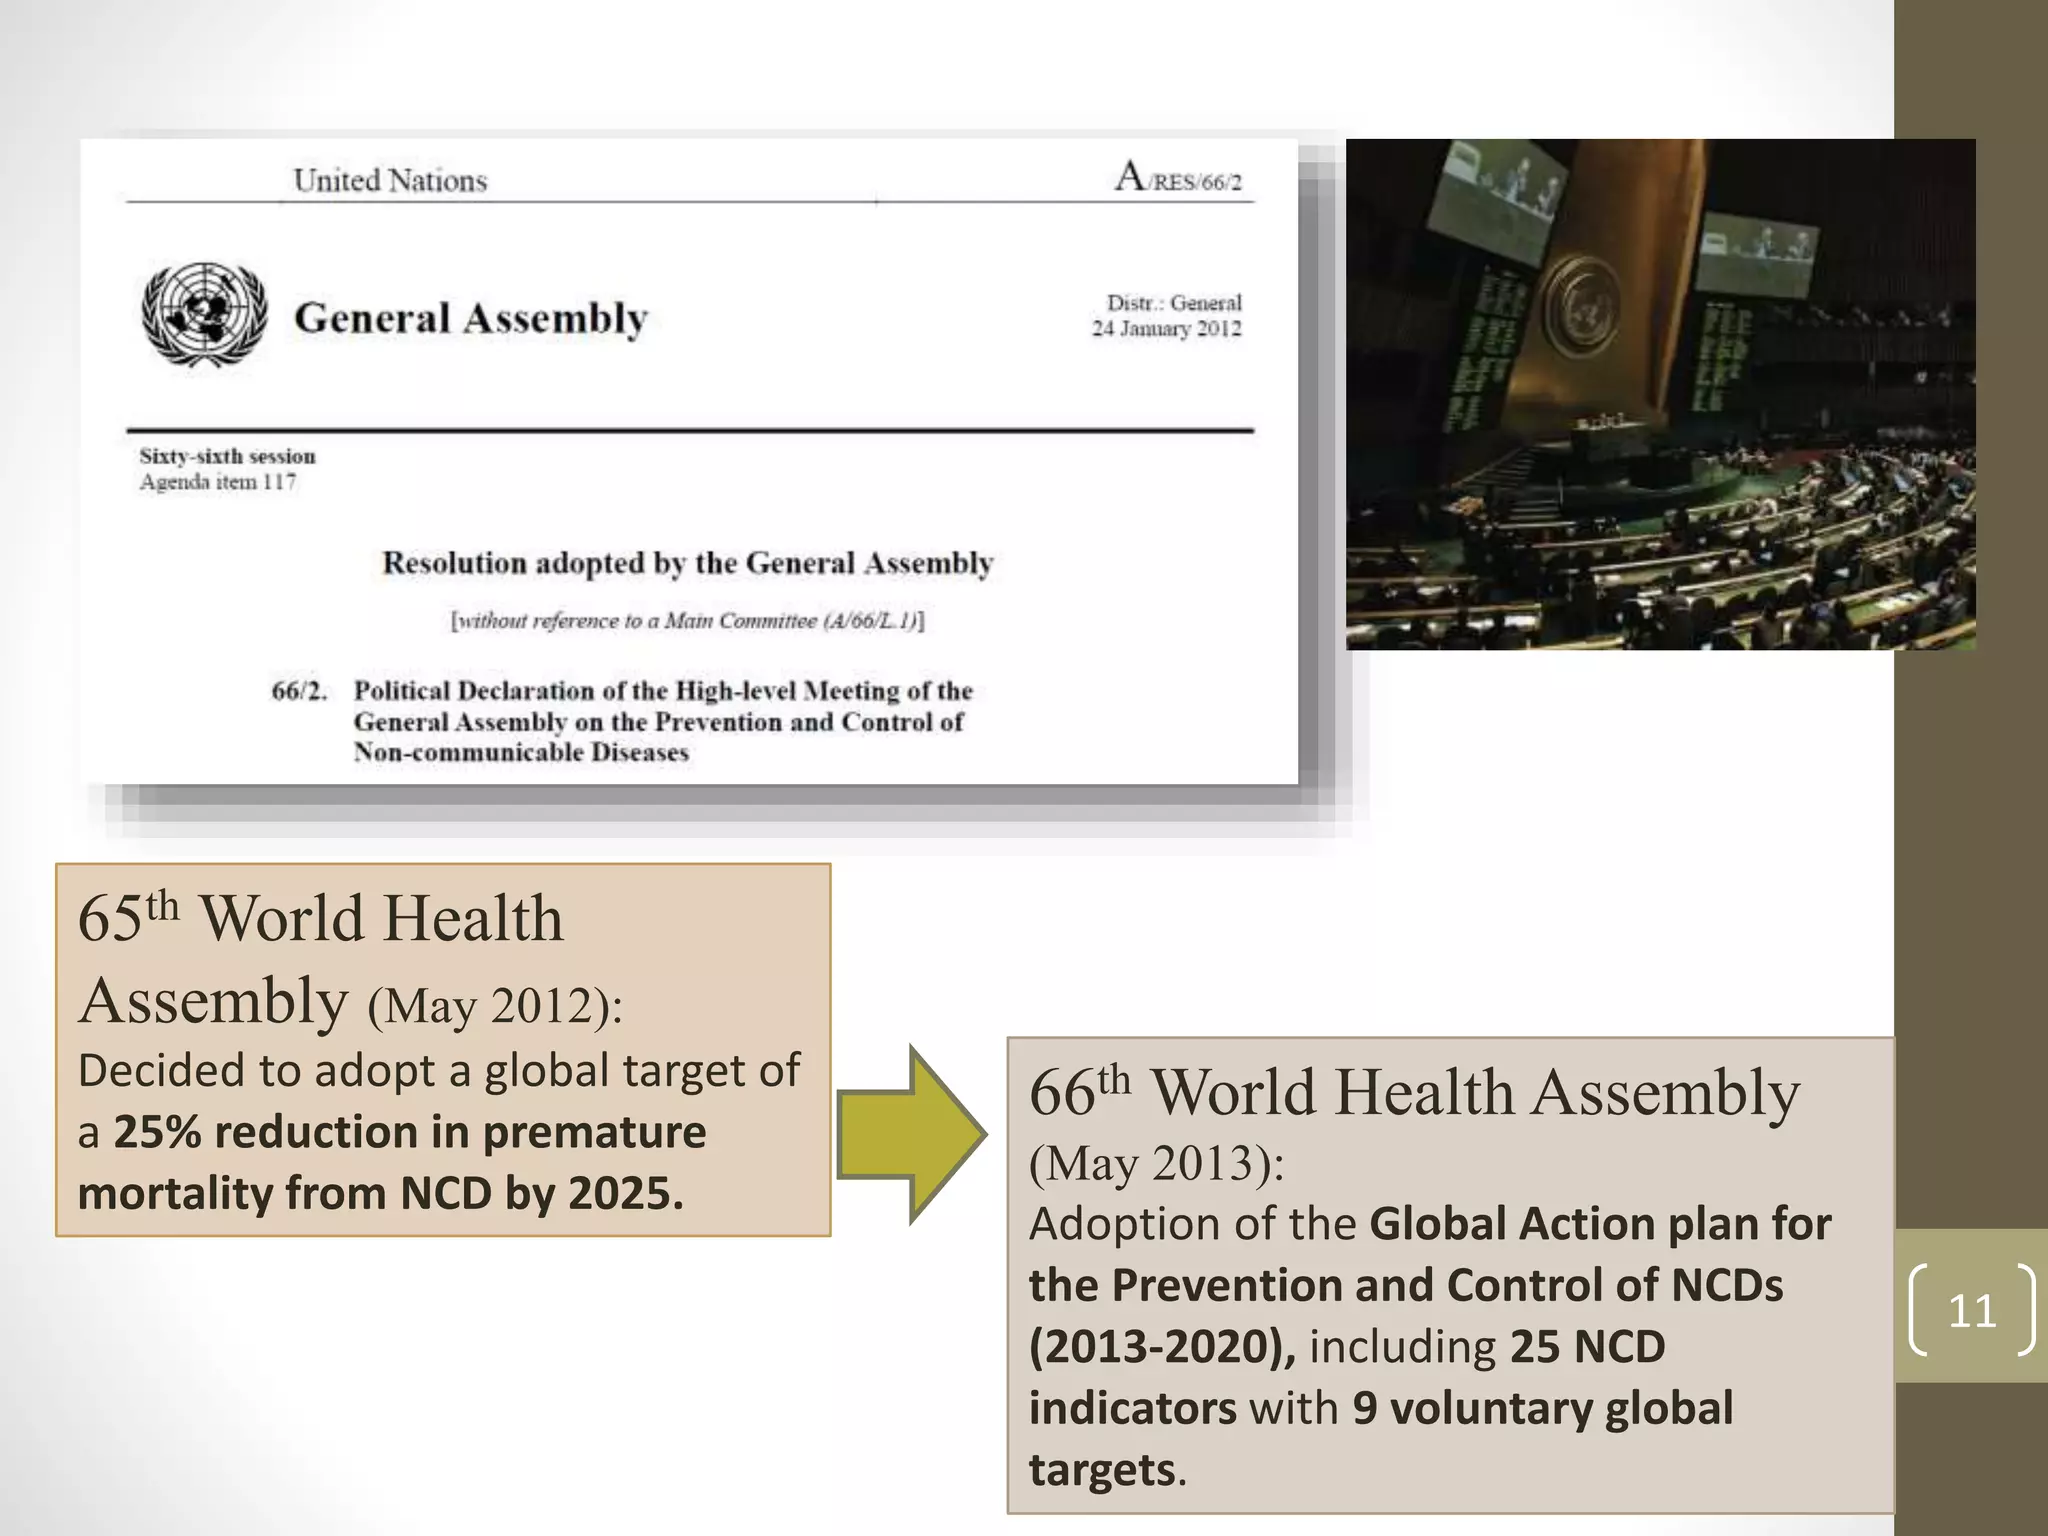Select the UN resolution document image
The width and height of the screenshot is (2048, 1536).
689,461
